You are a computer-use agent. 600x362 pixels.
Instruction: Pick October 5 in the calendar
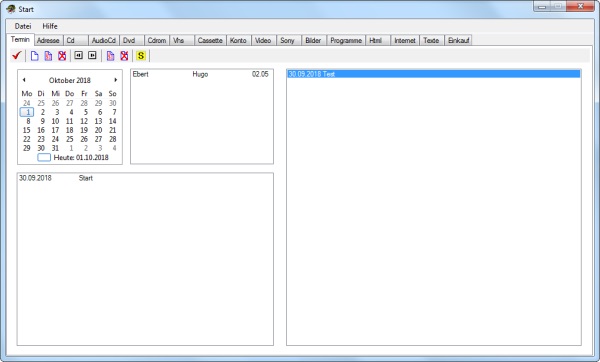86,112
